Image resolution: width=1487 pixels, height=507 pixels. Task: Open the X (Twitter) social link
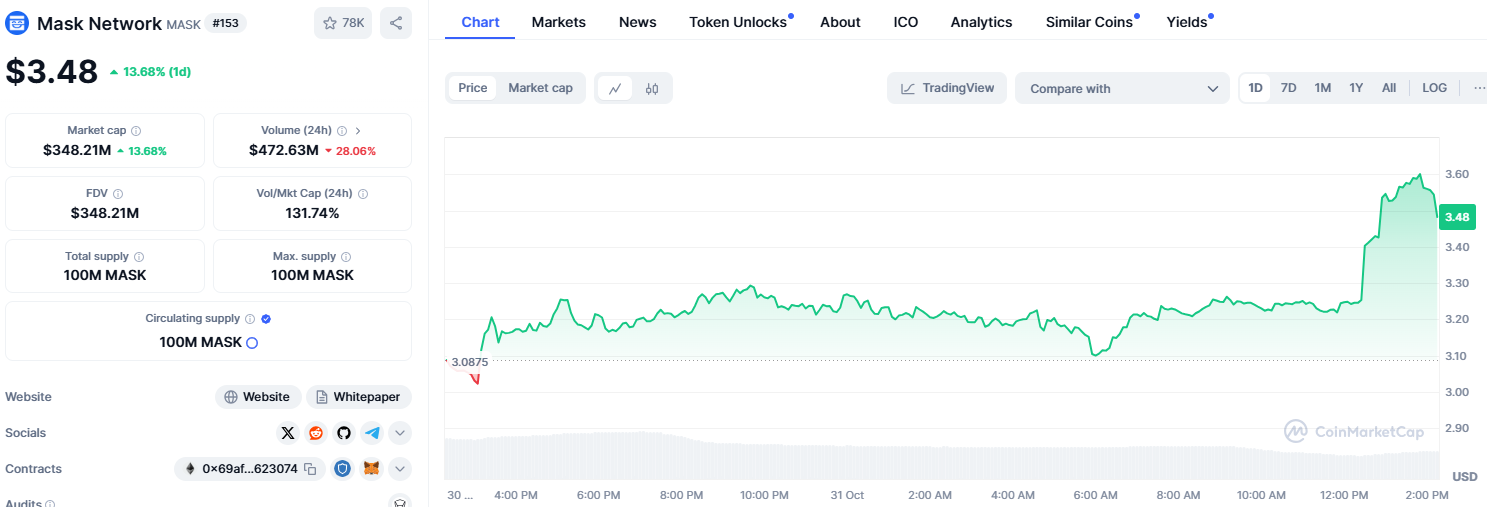coord(288,433)
